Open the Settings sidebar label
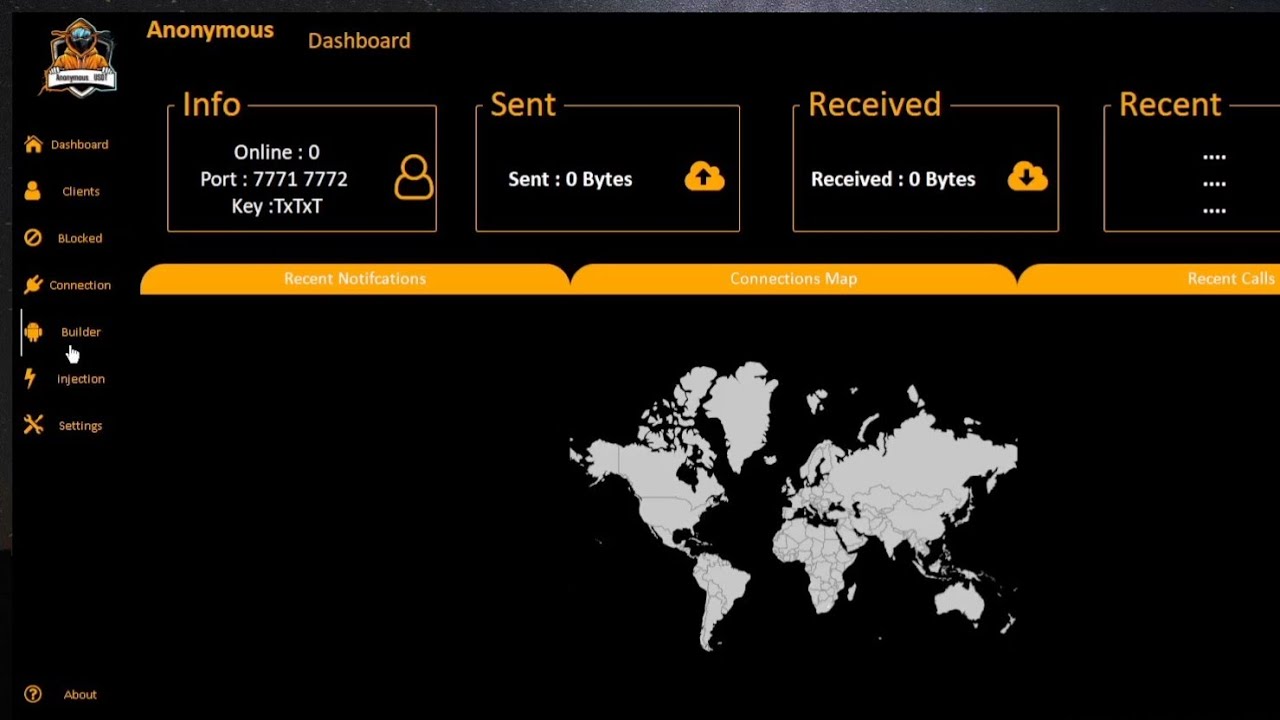 (x=80, y=426)
